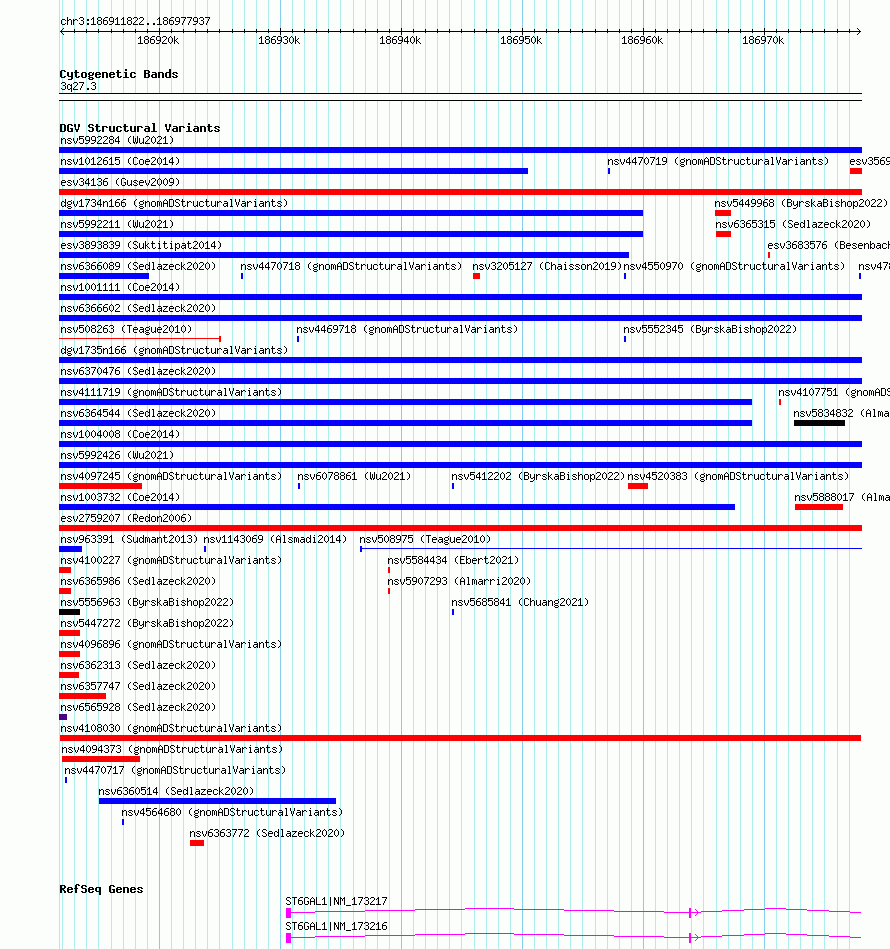Select esv3893839 (Suktitipat2014) label
The image size is (890, 949).
tap(141, 245)
